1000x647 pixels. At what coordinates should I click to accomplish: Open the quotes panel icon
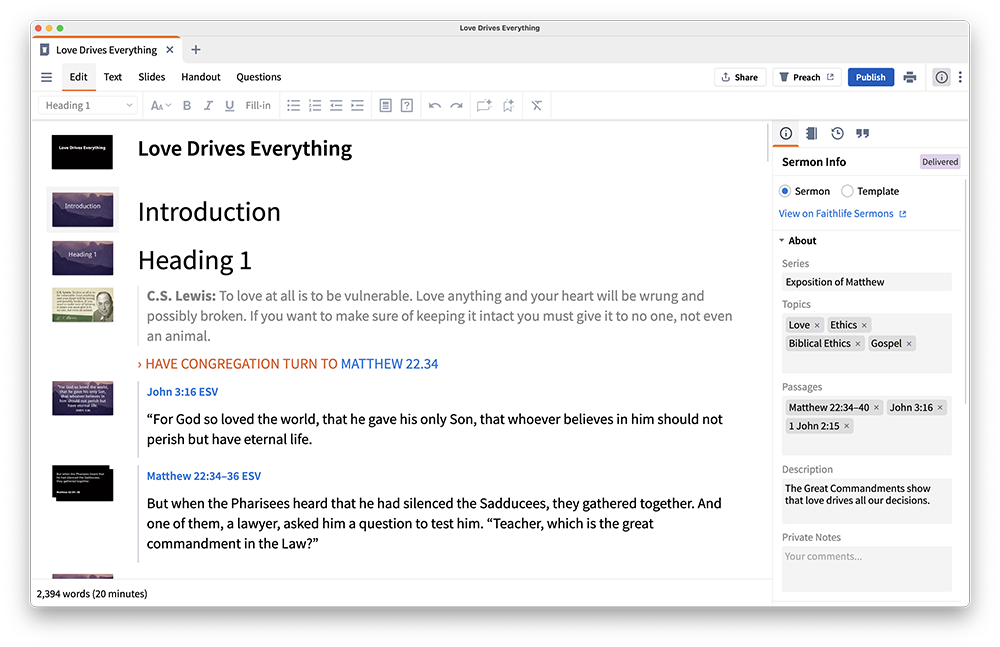(862, 133)
